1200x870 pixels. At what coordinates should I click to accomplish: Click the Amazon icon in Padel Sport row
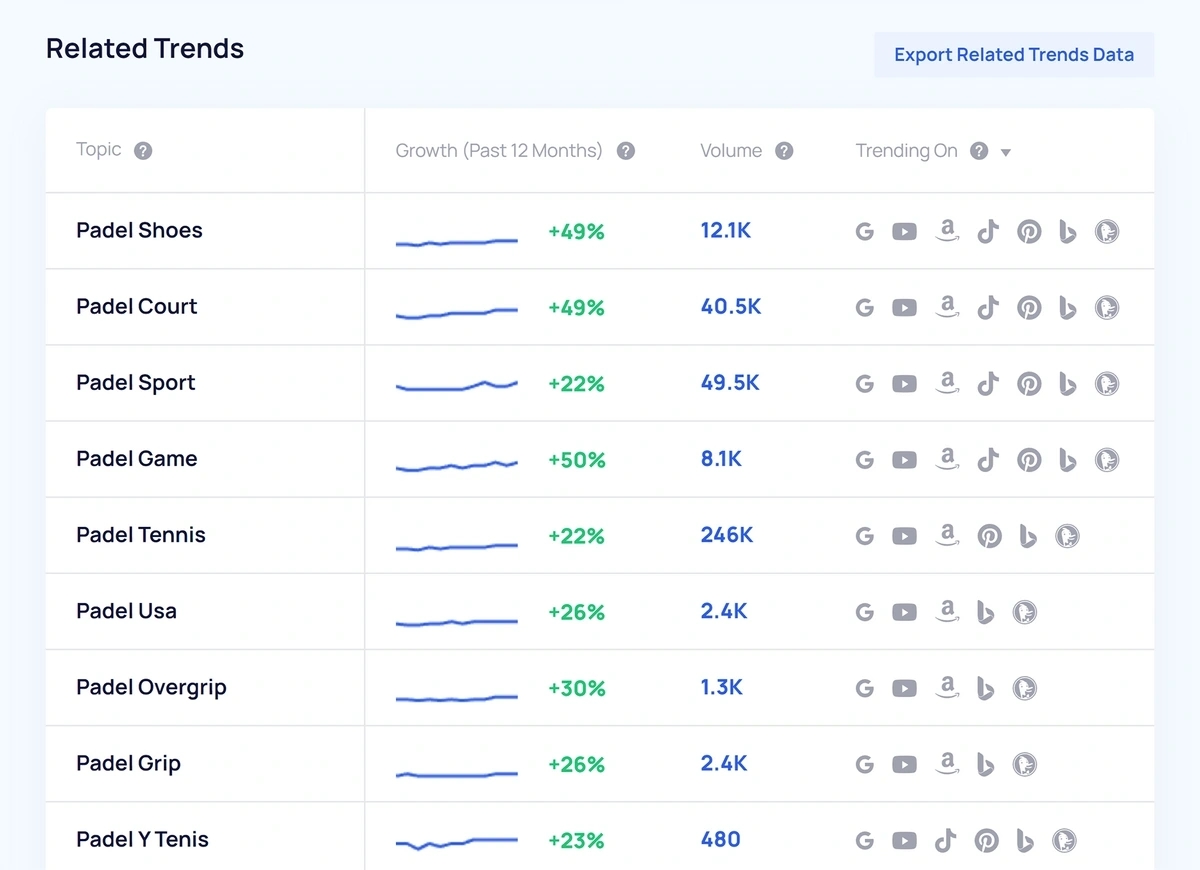(x=947, y=384)
